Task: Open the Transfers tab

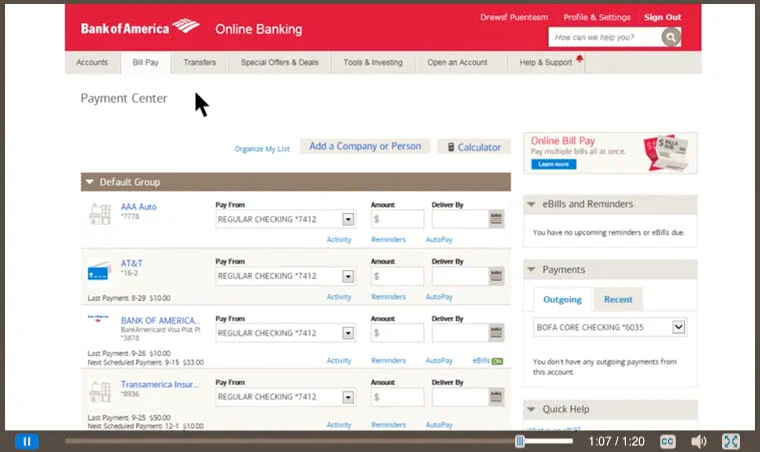Action: pyautogui.click(x=200, y=62)
